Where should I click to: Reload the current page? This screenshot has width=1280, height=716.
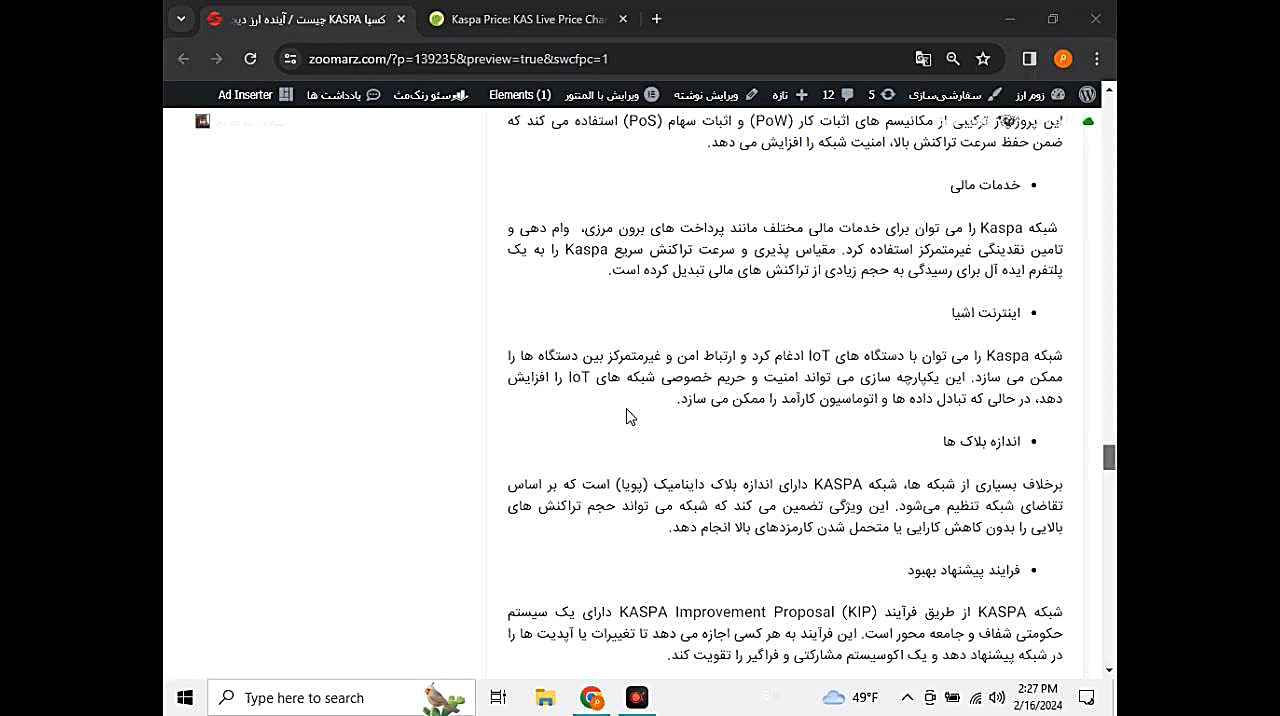click(250, 59)
